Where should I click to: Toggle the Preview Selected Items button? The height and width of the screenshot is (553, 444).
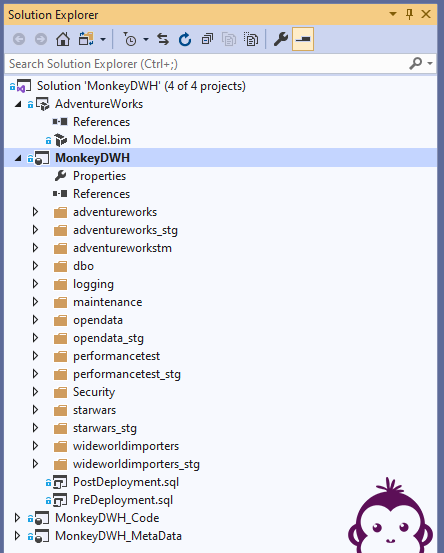[x=303, y=39]
